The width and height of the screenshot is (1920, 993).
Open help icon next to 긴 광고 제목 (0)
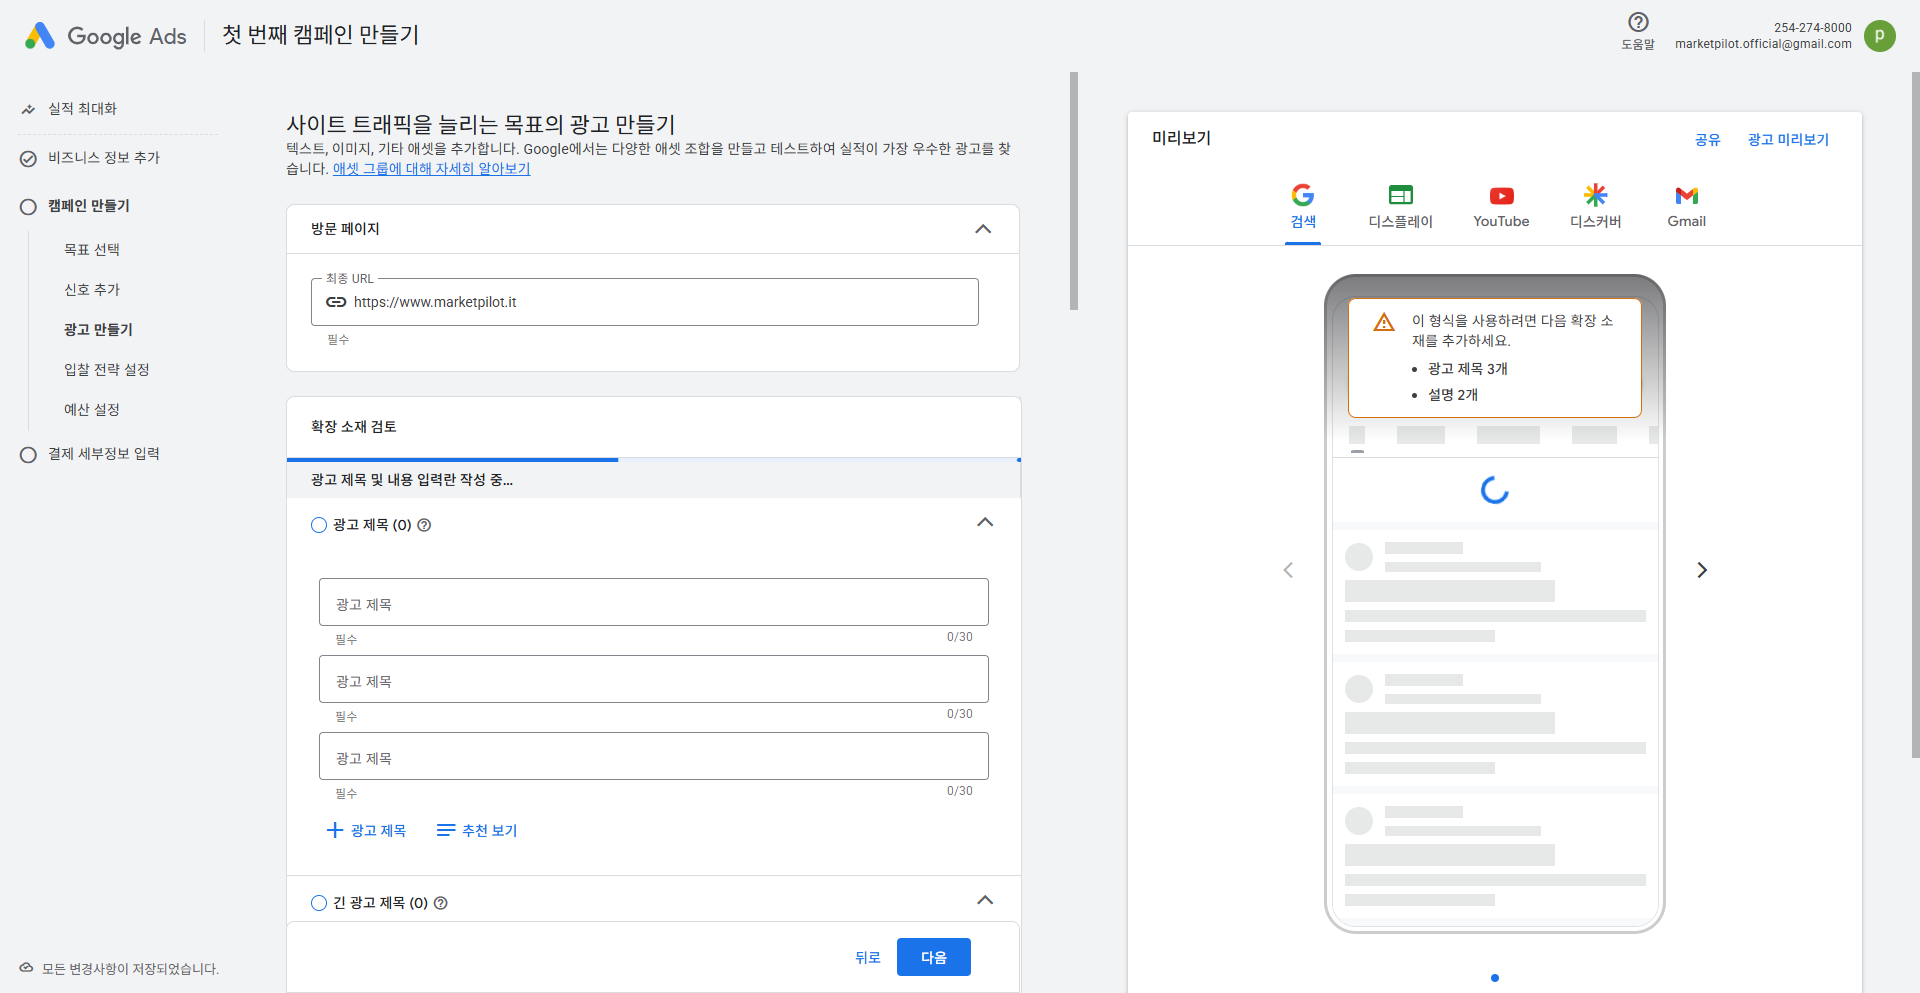441,903
